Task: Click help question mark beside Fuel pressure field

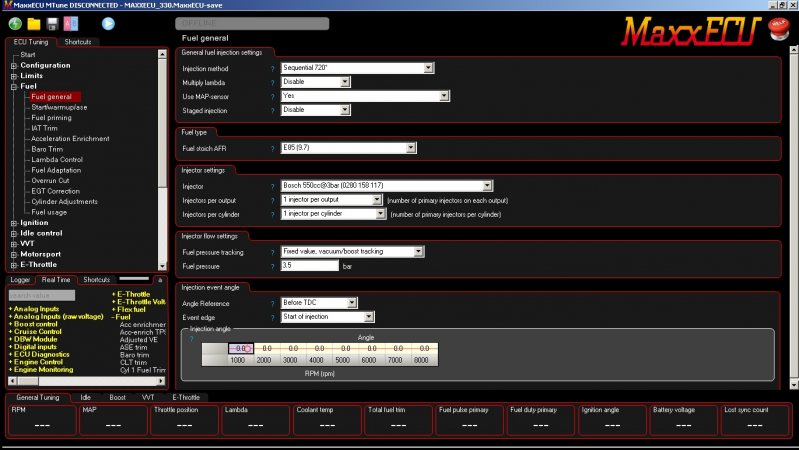Action: 273,267
